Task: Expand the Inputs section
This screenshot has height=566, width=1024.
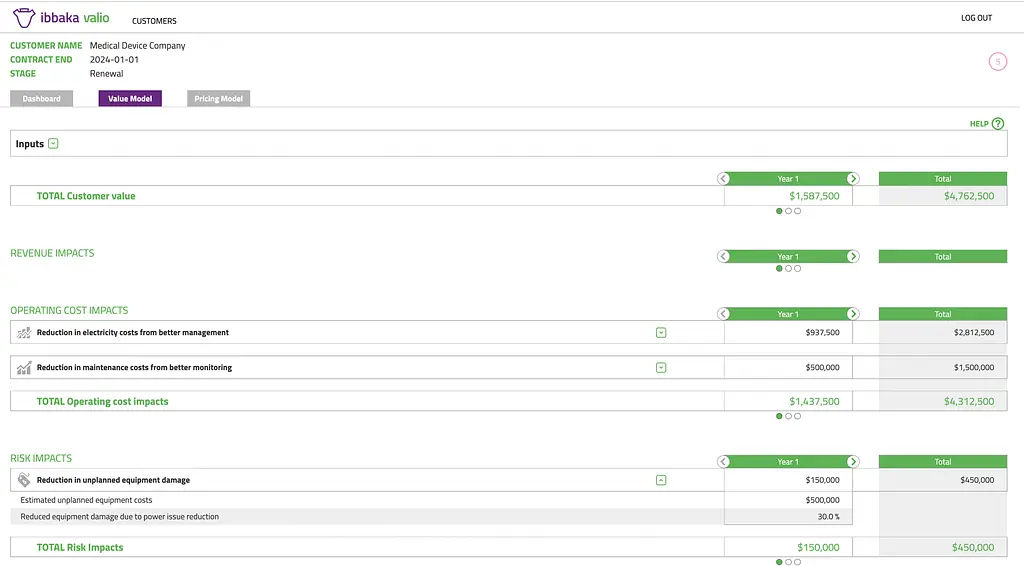Action: (53, 144)
